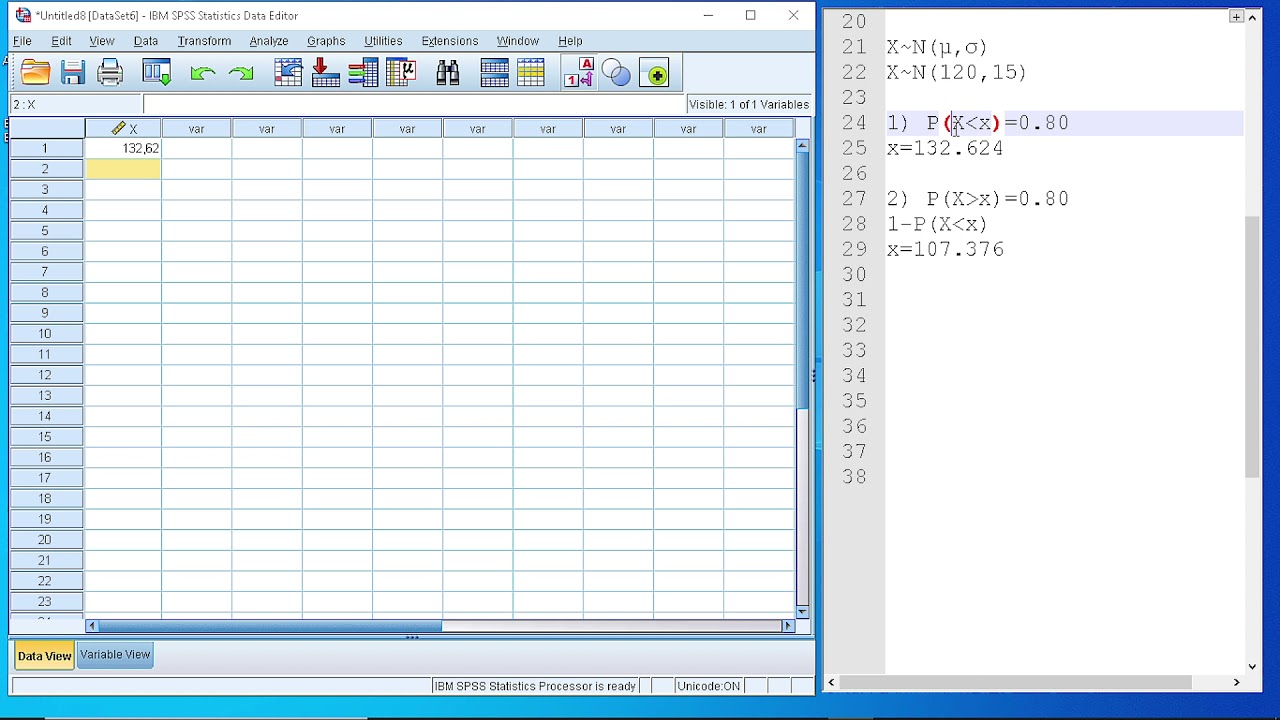This screenshot has height=720, width=1280.
Task: Open the Analyze menu
Action: (268, 41)
